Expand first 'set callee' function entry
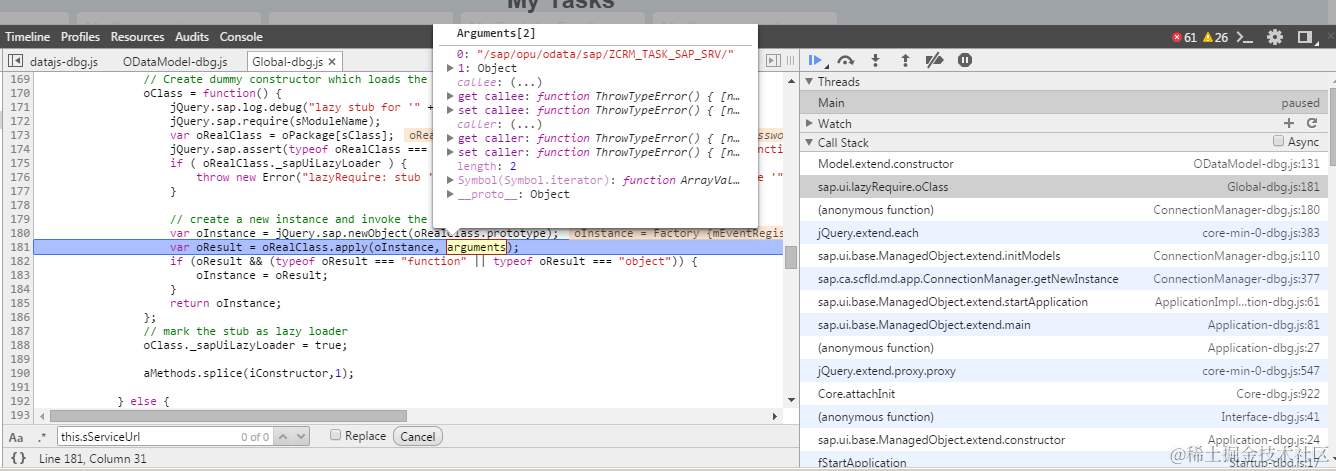 coord(450,110)
